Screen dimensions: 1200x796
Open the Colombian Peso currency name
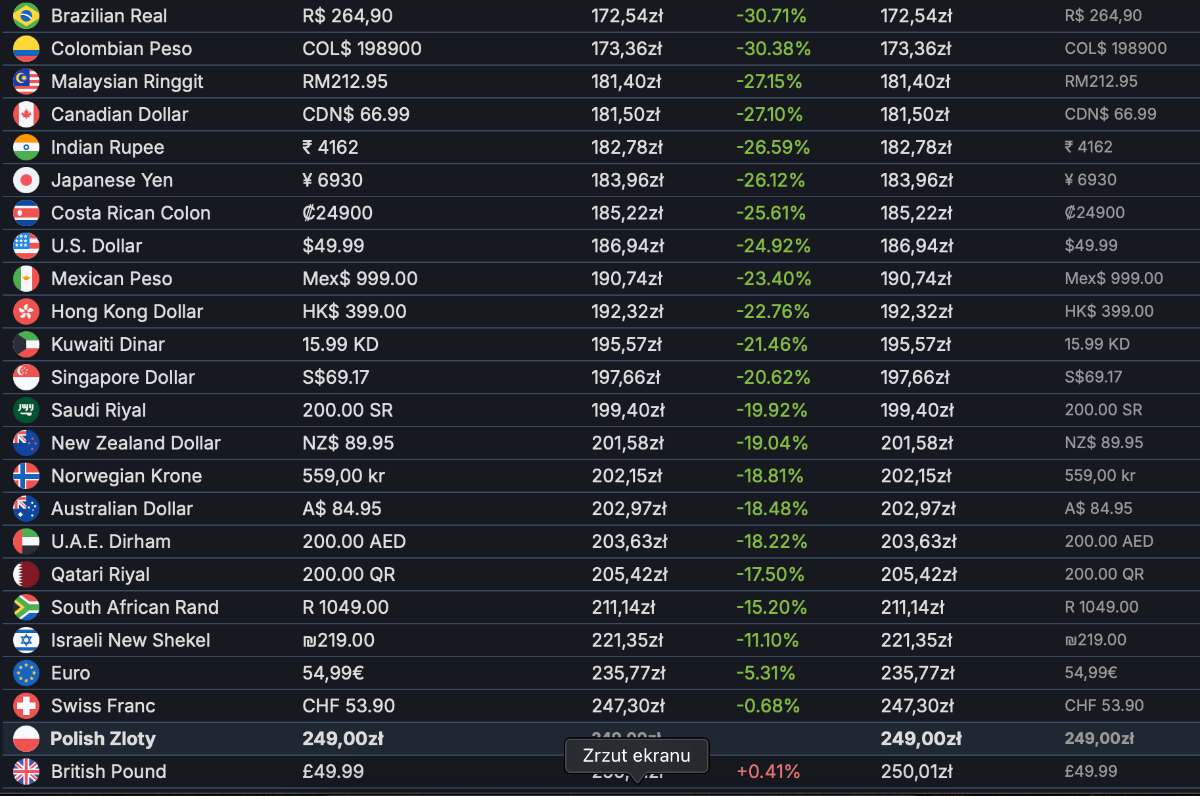[x=121, y=49]
